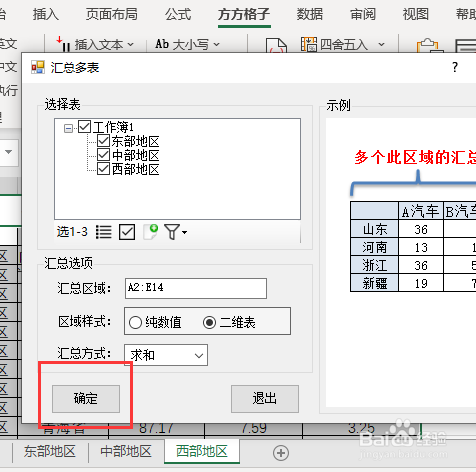This screenshot has height=472, width=476.
Task: Click the 四舍五入 rounding icon
Action: (x=309, y=44)
